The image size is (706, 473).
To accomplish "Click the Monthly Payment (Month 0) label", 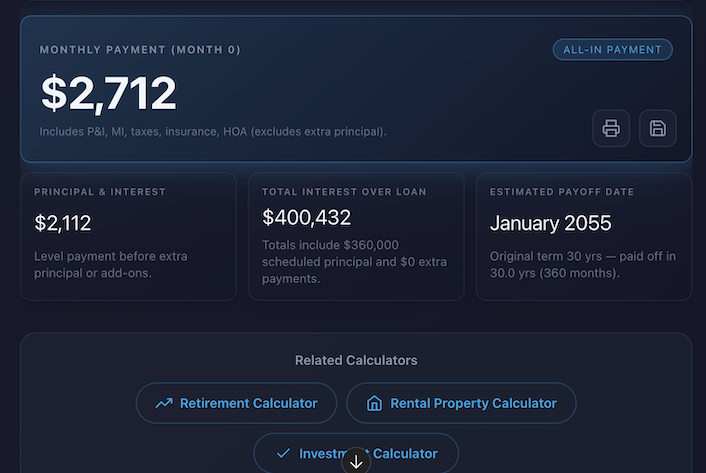I will point(140,49).
